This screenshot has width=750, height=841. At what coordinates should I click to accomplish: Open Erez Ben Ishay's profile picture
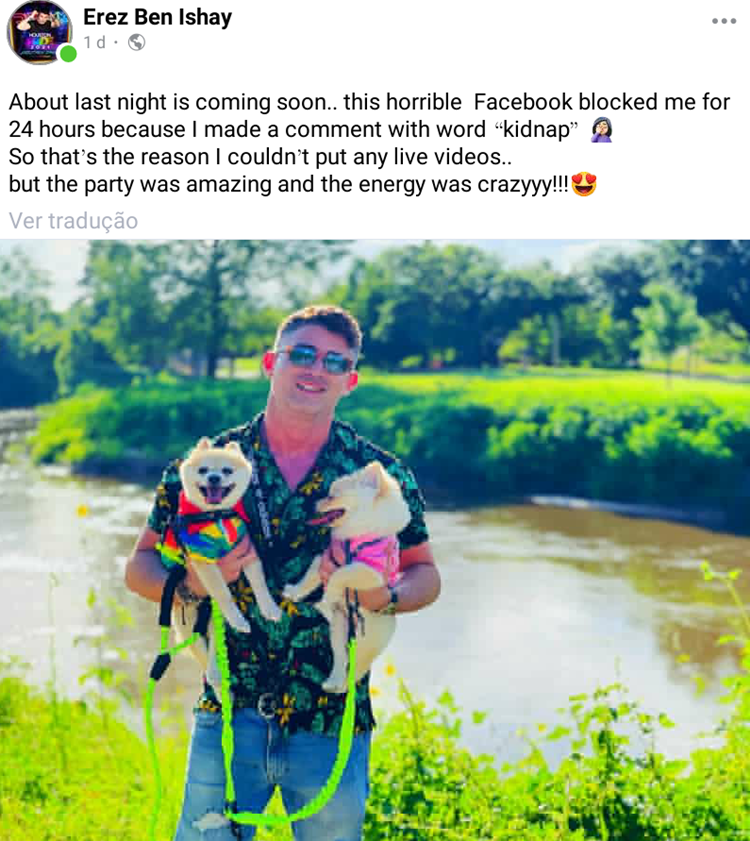(40, 32)
